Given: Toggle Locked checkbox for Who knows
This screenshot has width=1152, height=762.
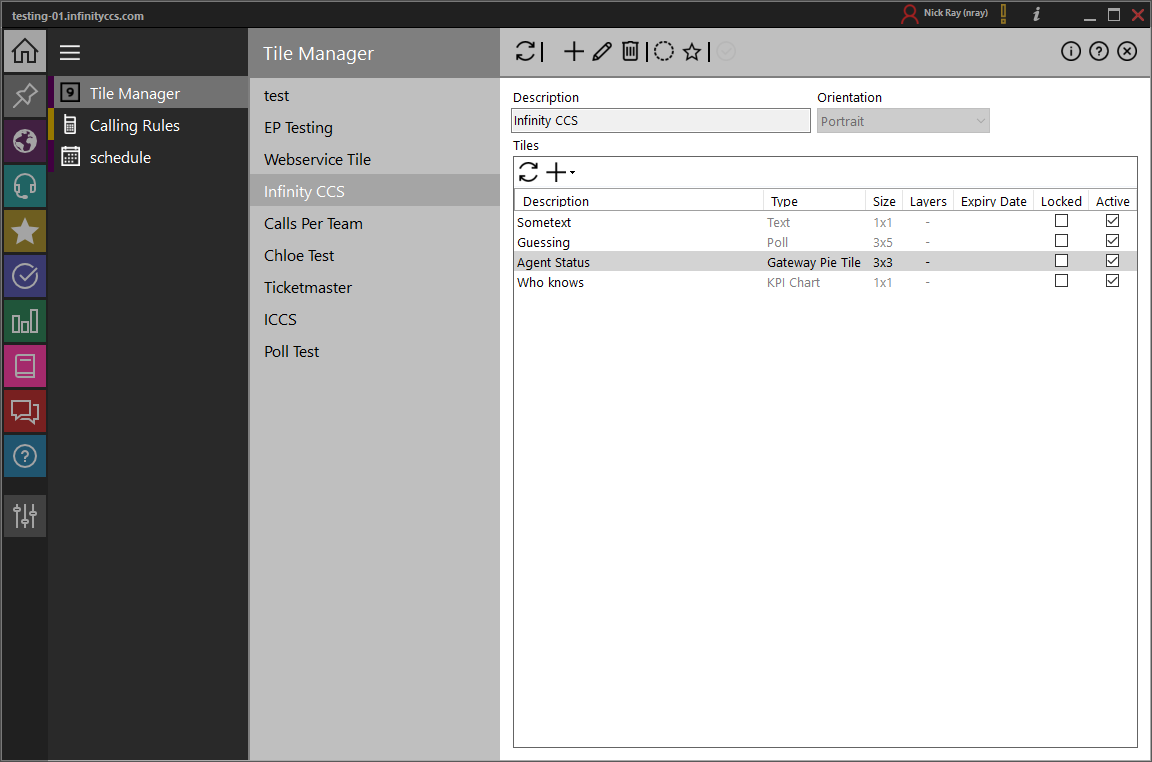Looking at the screenshot, I should [1061, 280].
